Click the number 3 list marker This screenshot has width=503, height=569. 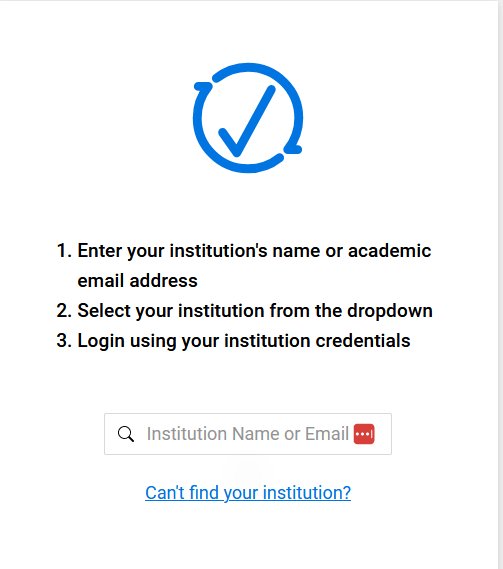[64, 341]
